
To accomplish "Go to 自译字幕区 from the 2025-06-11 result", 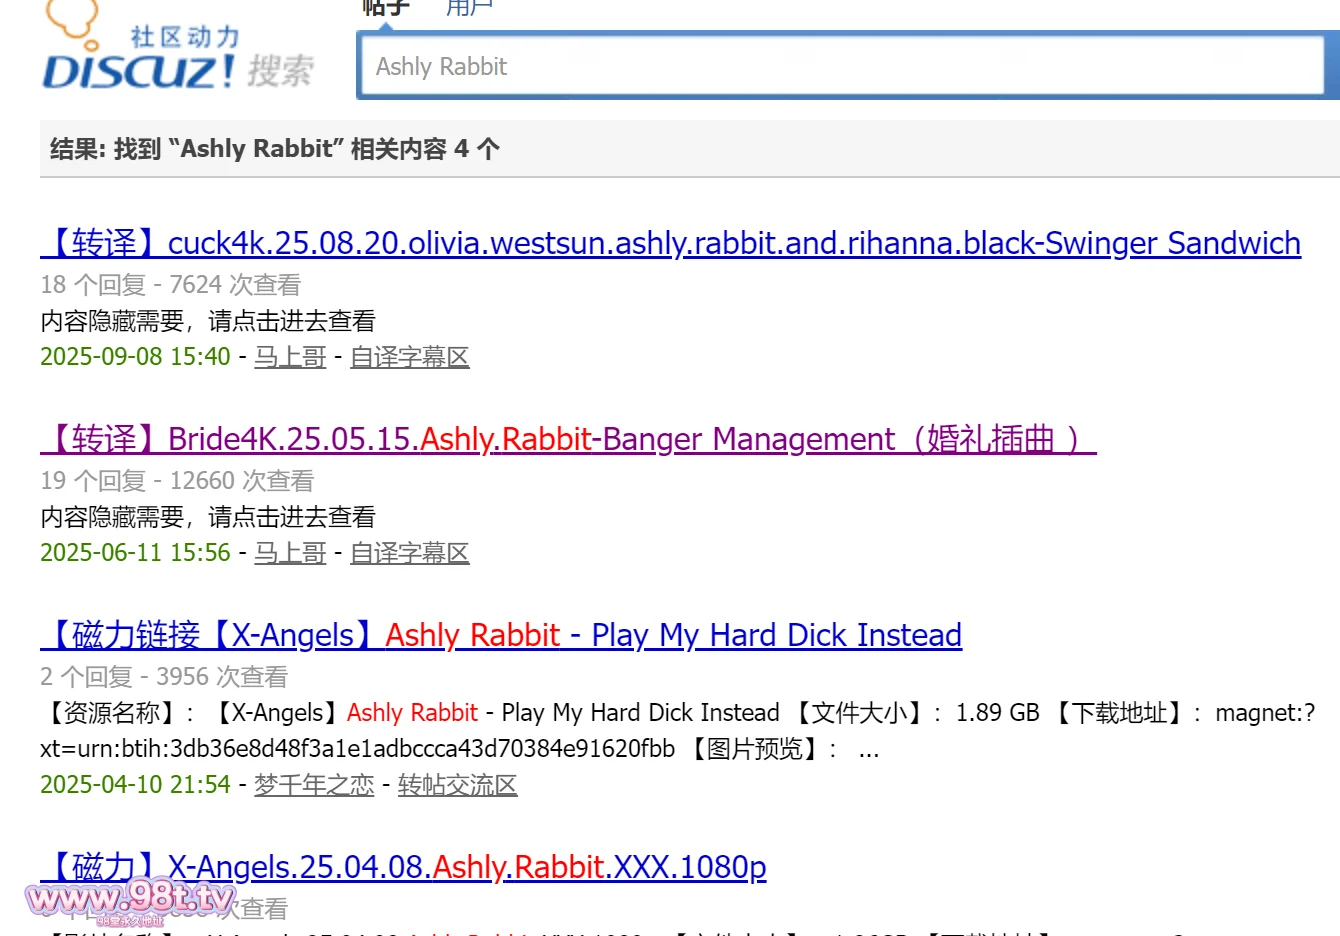I will tap(409, 553).
